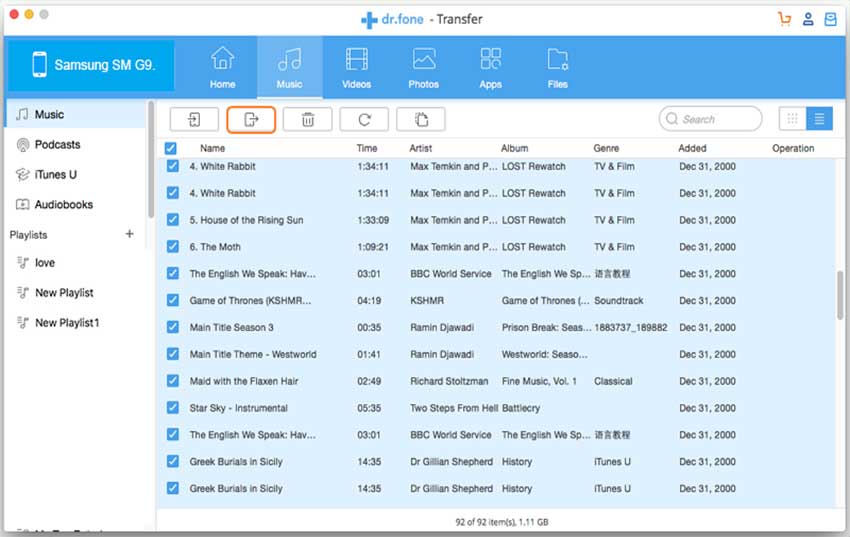This screenshot has height=537, width=850.
Task: Click Classical genre cell
Action: click(613, 381)
